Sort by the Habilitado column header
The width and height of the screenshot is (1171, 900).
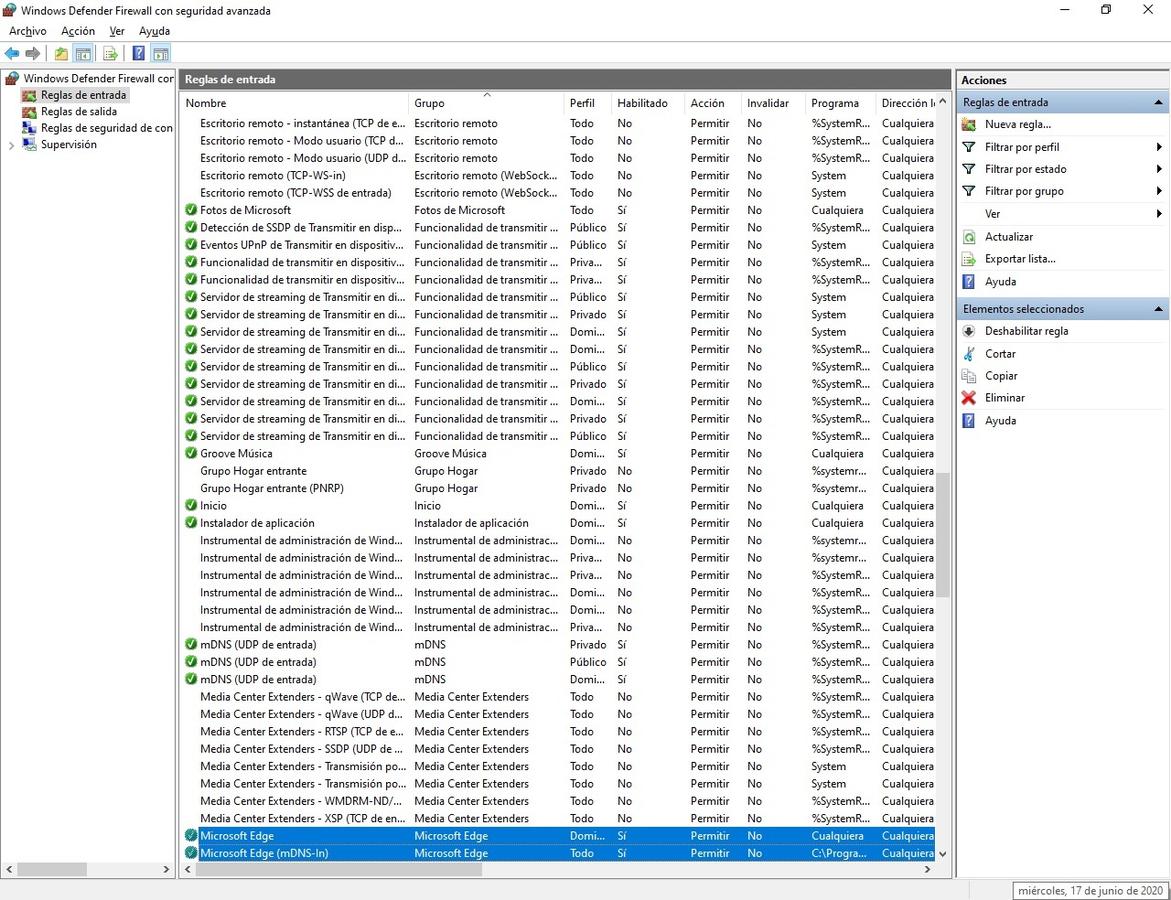pos(642,103)
